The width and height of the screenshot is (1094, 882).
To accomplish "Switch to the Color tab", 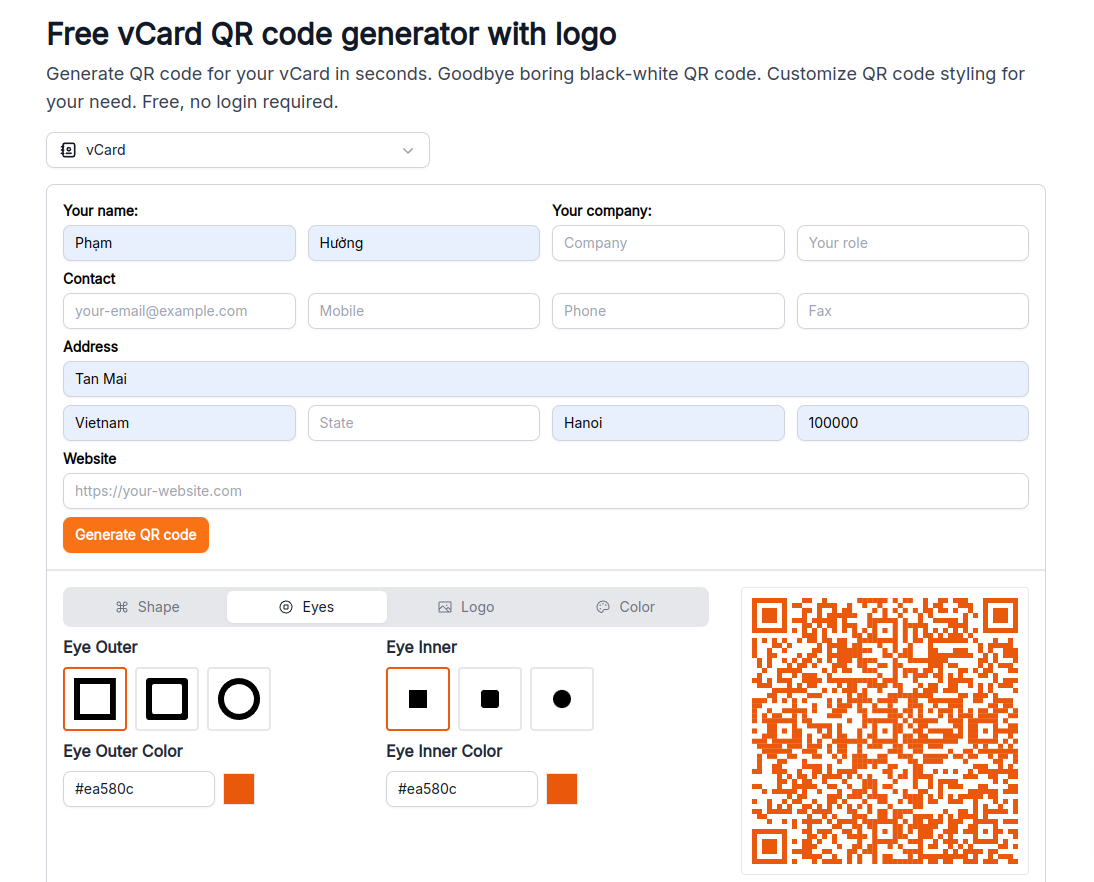I will [626, 607].
